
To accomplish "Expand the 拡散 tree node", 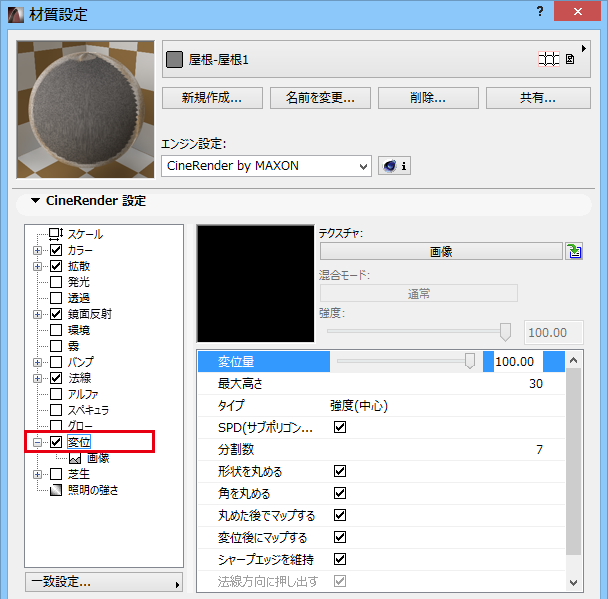I will [x=37, y=266].
